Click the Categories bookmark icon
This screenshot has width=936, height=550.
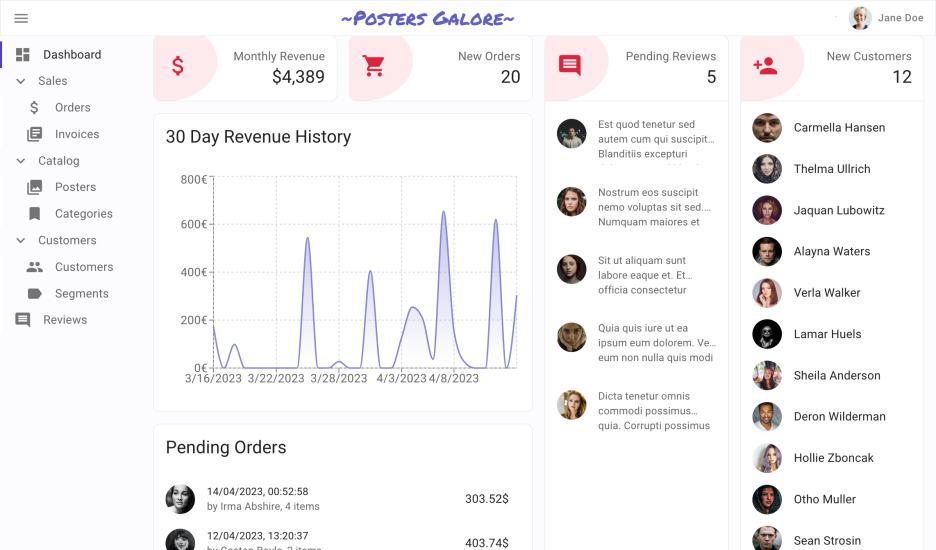[x=35, y=214]
